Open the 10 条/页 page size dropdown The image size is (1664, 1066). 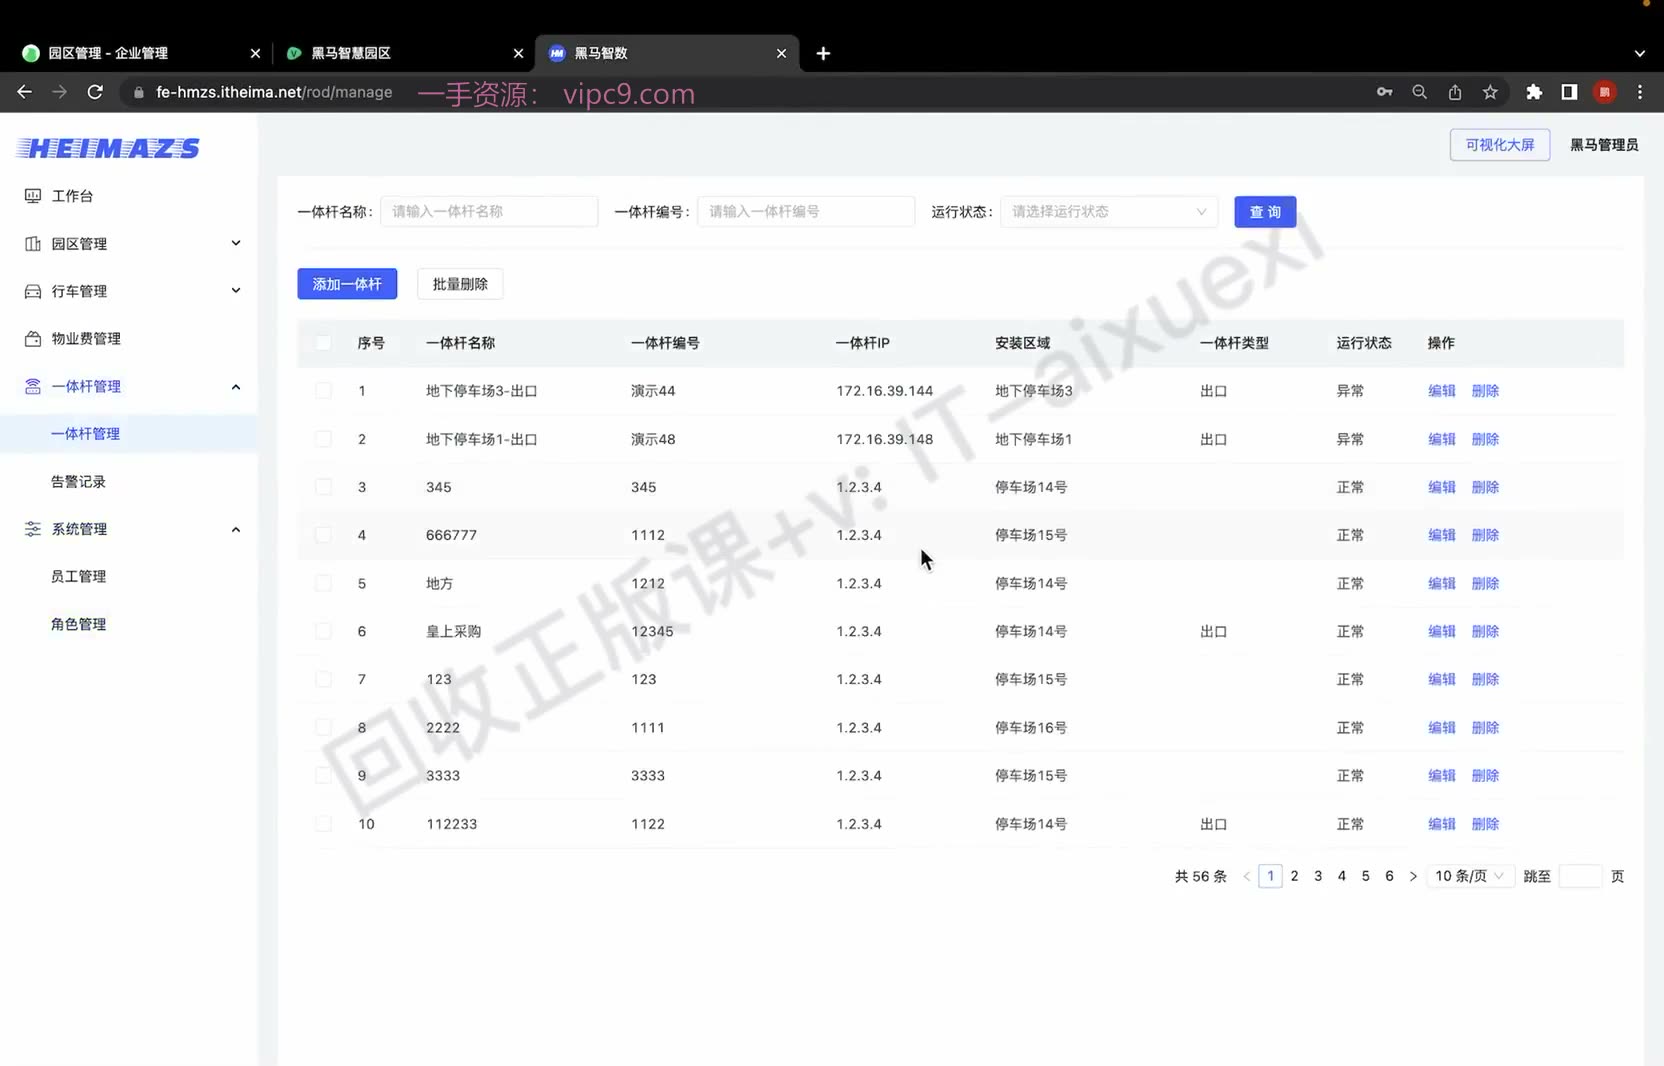pos(1469,876)
